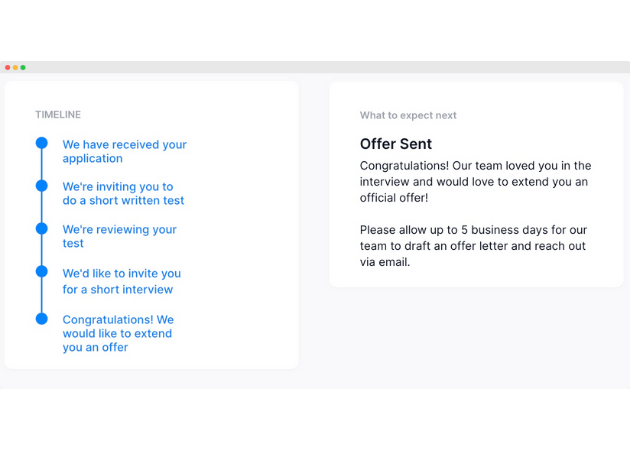This screenshot has width=630, height=450.
Task: Click the vertical timeline line between first two steps
Action: pyautogui.click(x=41, y=164)
